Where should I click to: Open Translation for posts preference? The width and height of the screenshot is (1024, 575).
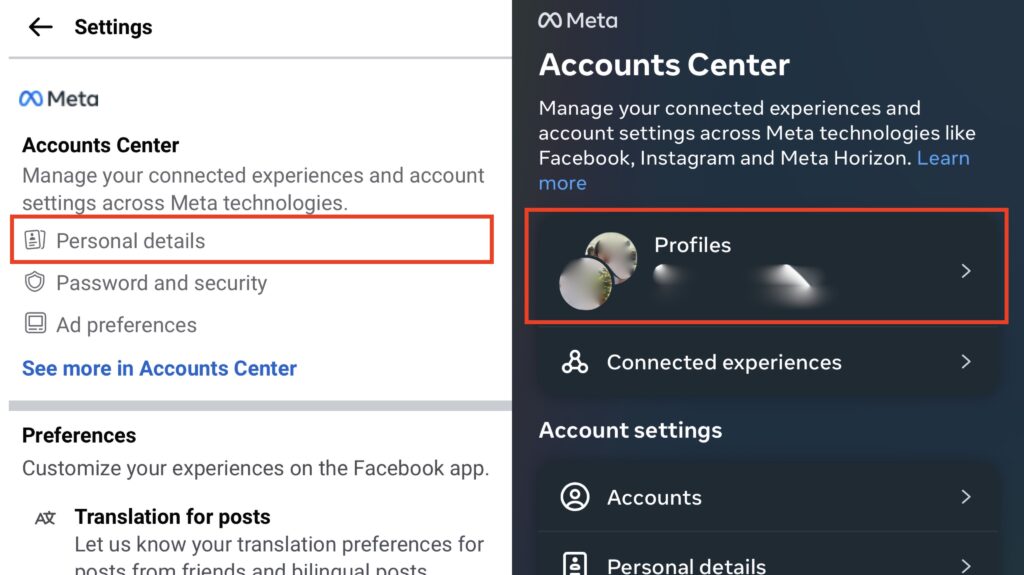coord(172,517)
